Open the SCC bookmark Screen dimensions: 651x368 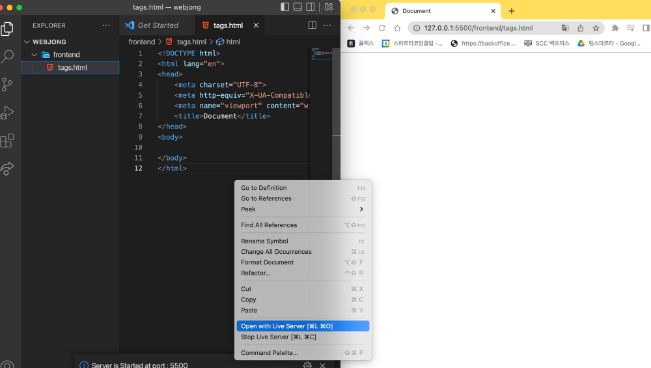click(546, 43)
